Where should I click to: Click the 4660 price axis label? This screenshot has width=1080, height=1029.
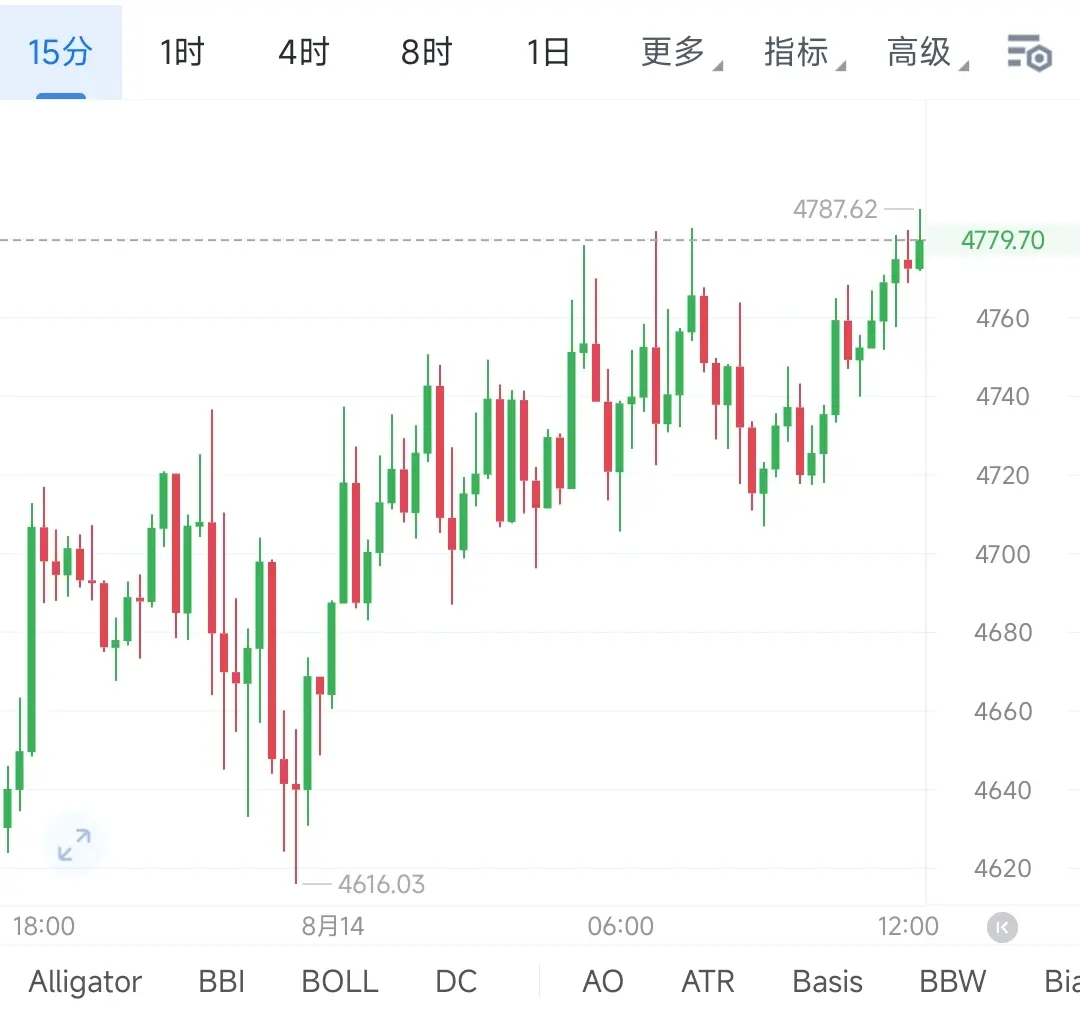pos(1003,711)
